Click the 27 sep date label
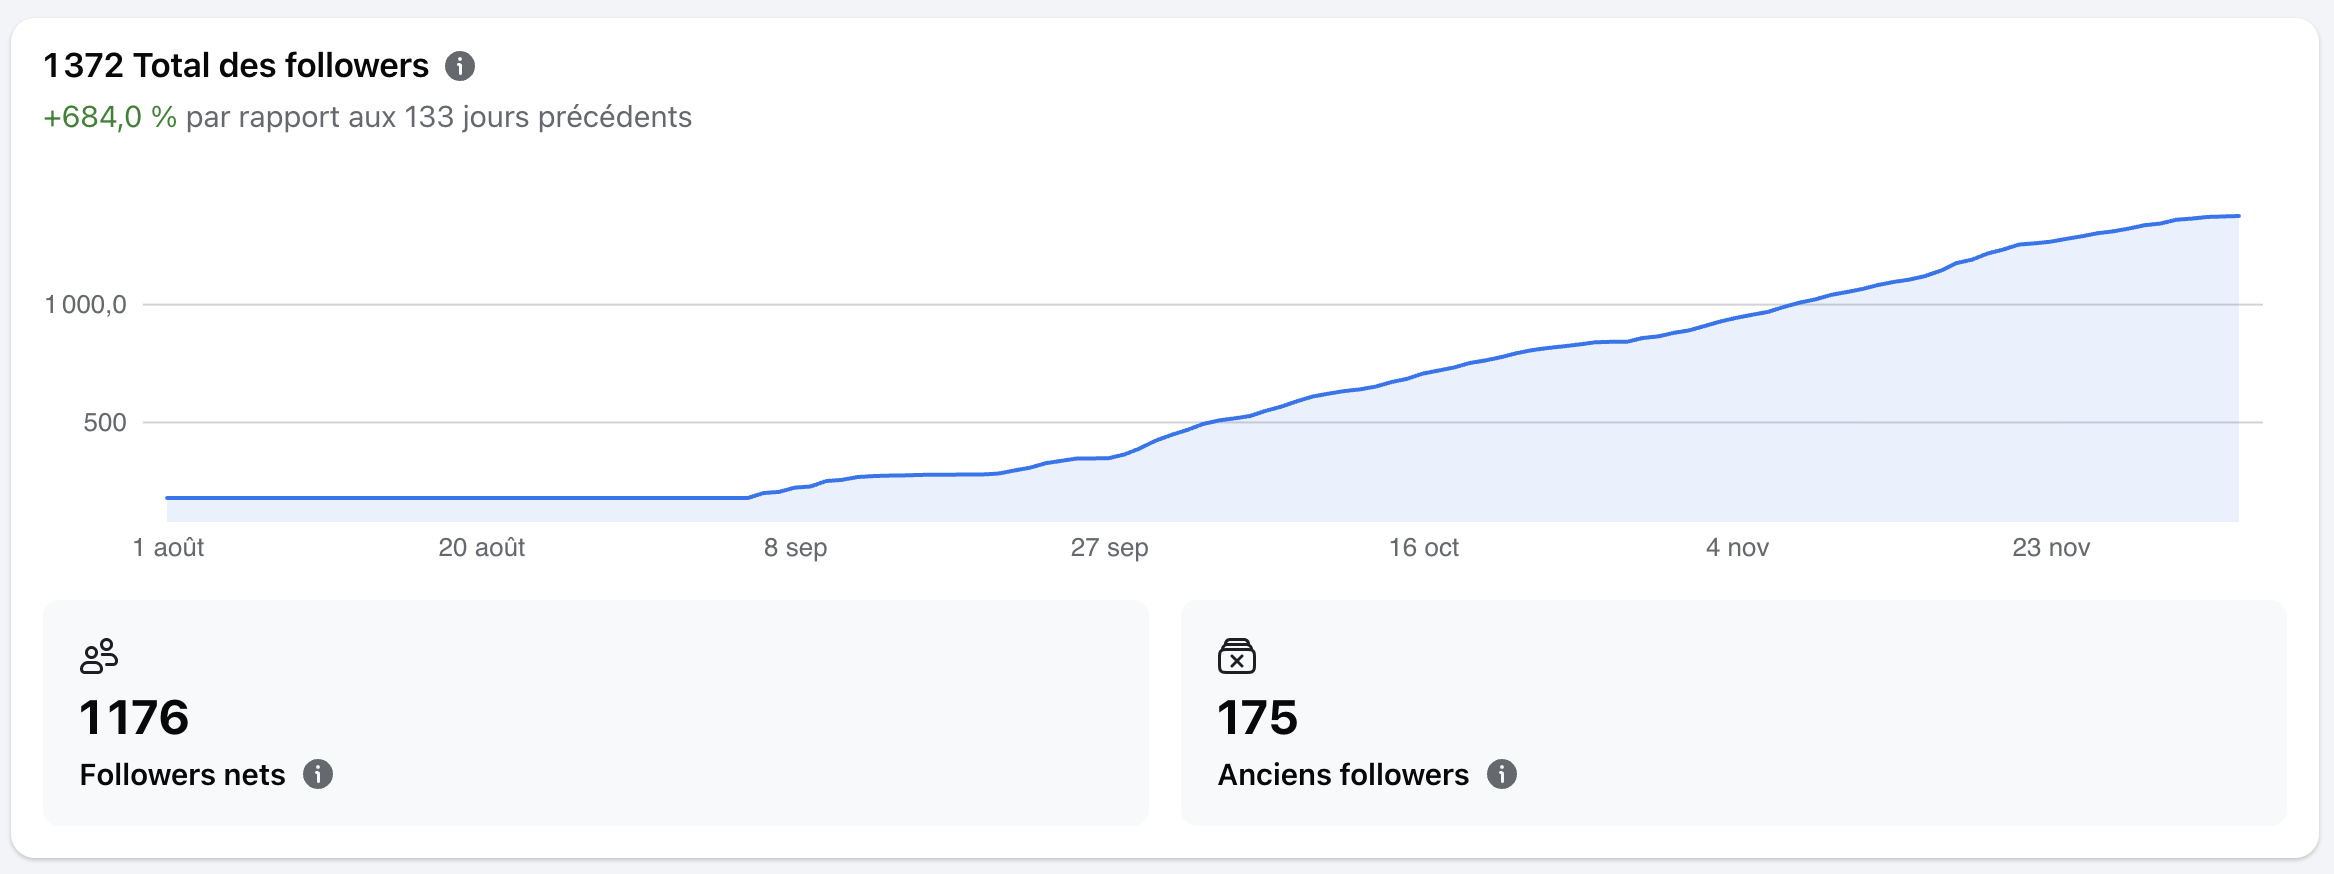Image resolution: width=2334 pixels, height=874 pixels. 1109,547
